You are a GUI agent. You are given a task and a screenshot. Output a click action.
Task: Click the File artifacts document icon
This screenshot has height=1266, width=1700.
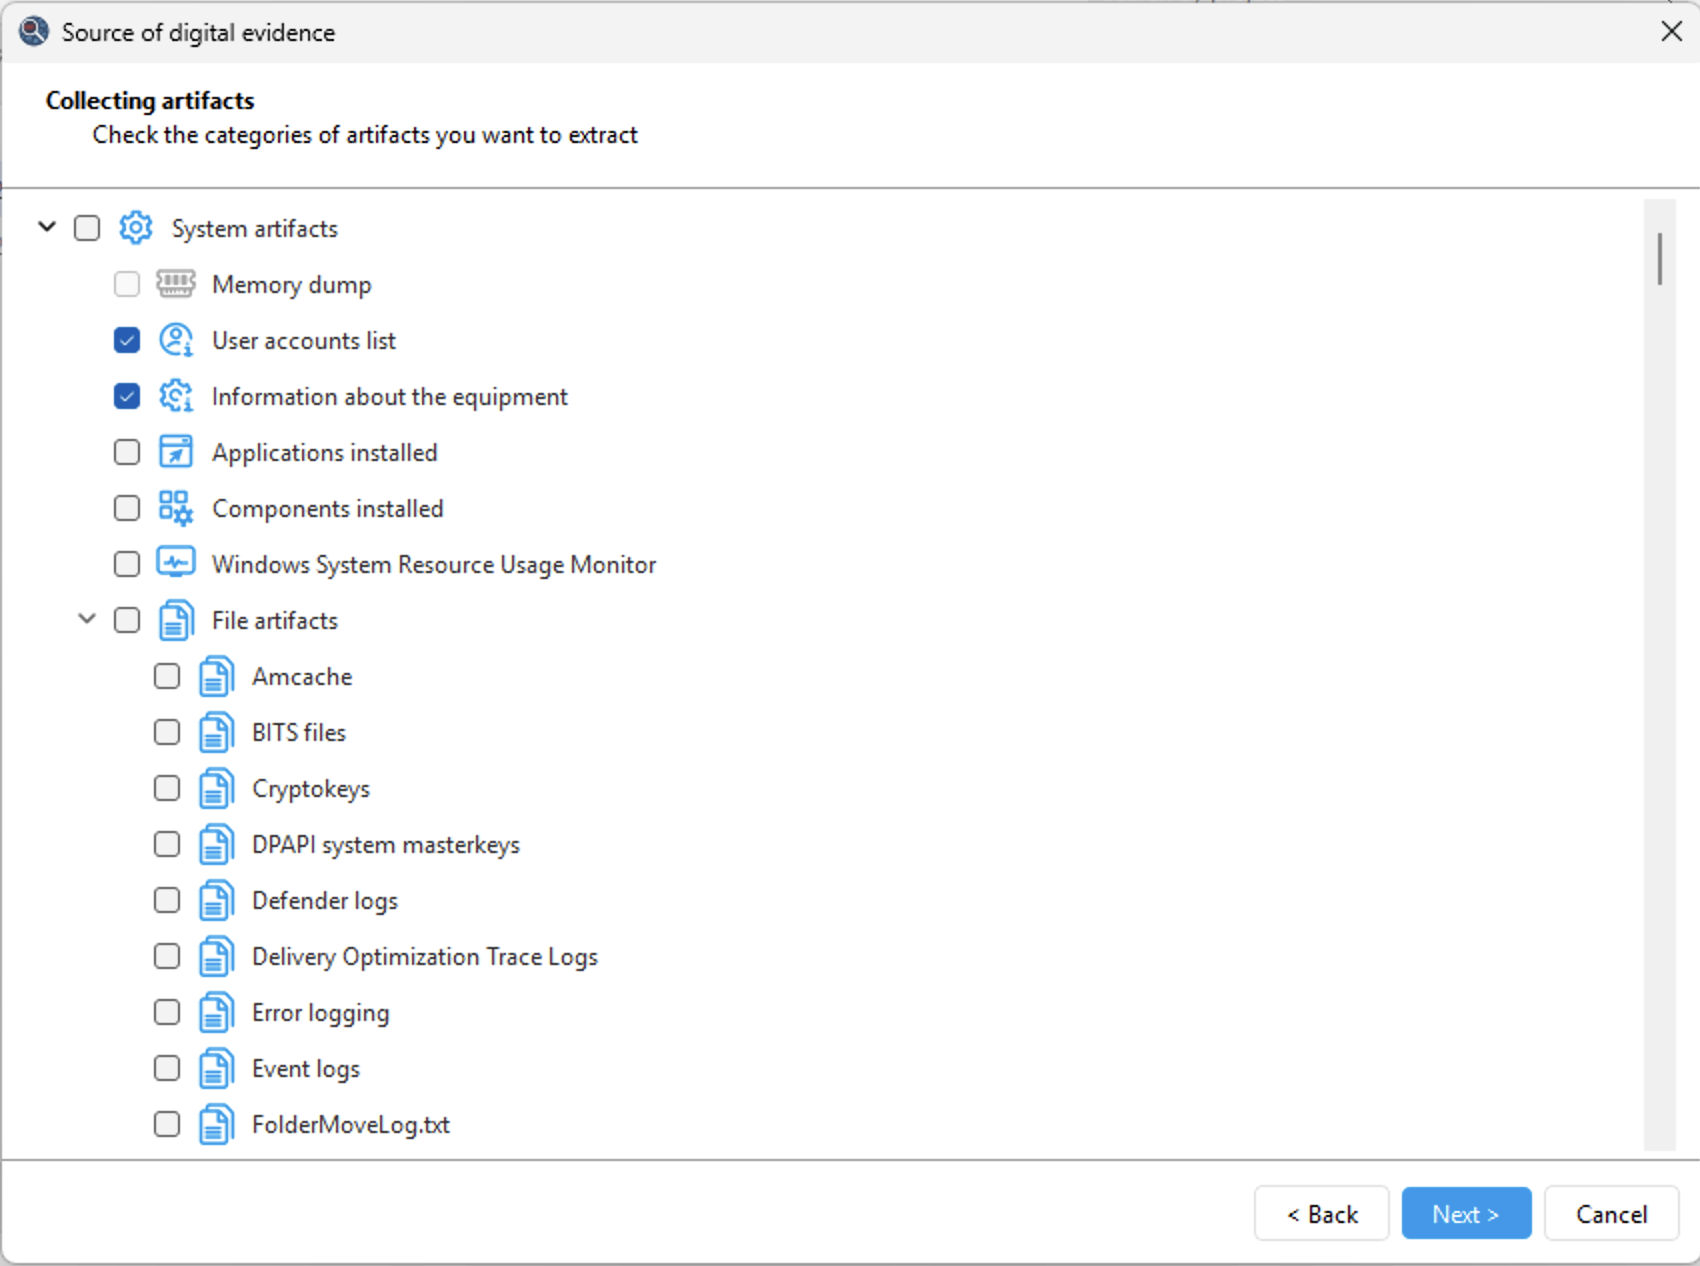point(176,620)
